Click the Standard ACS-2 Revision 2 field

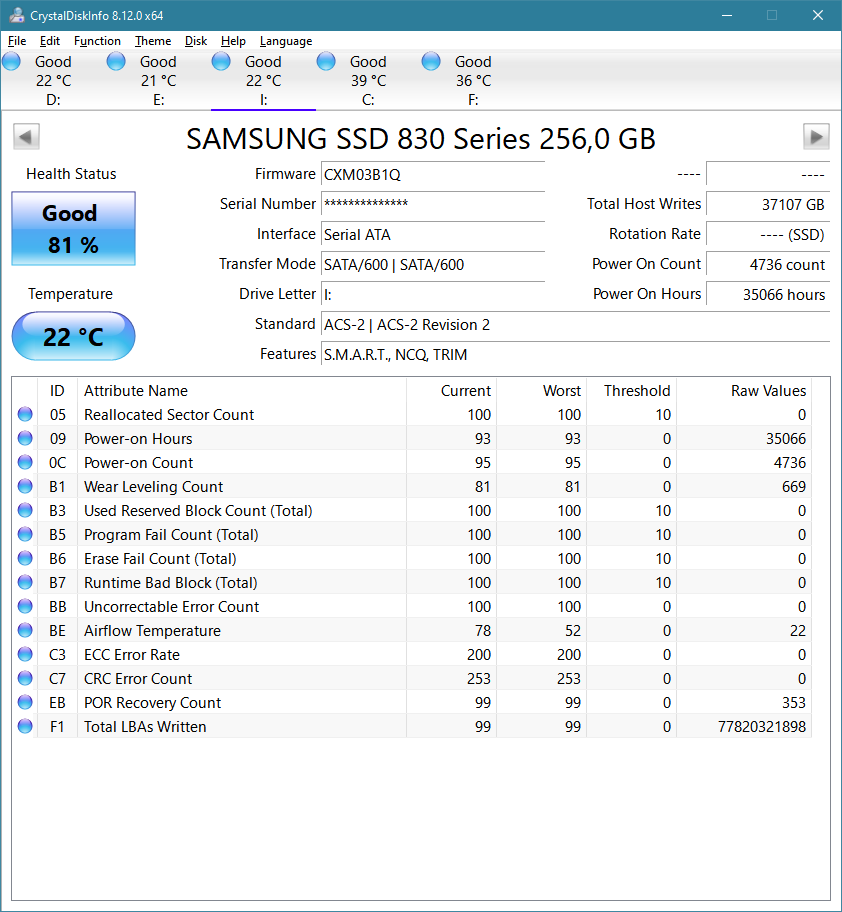coord(576,325)
